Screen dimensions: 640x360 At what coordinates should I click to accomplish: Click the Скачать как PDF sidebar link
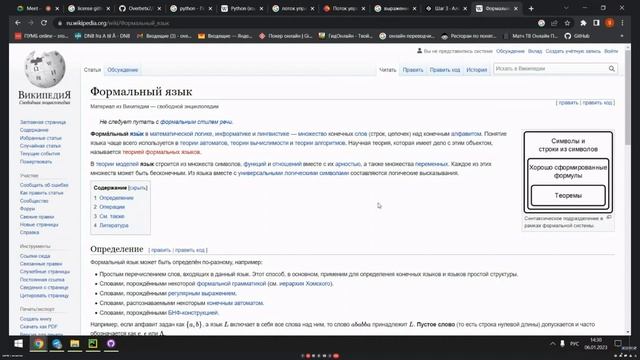38,327
